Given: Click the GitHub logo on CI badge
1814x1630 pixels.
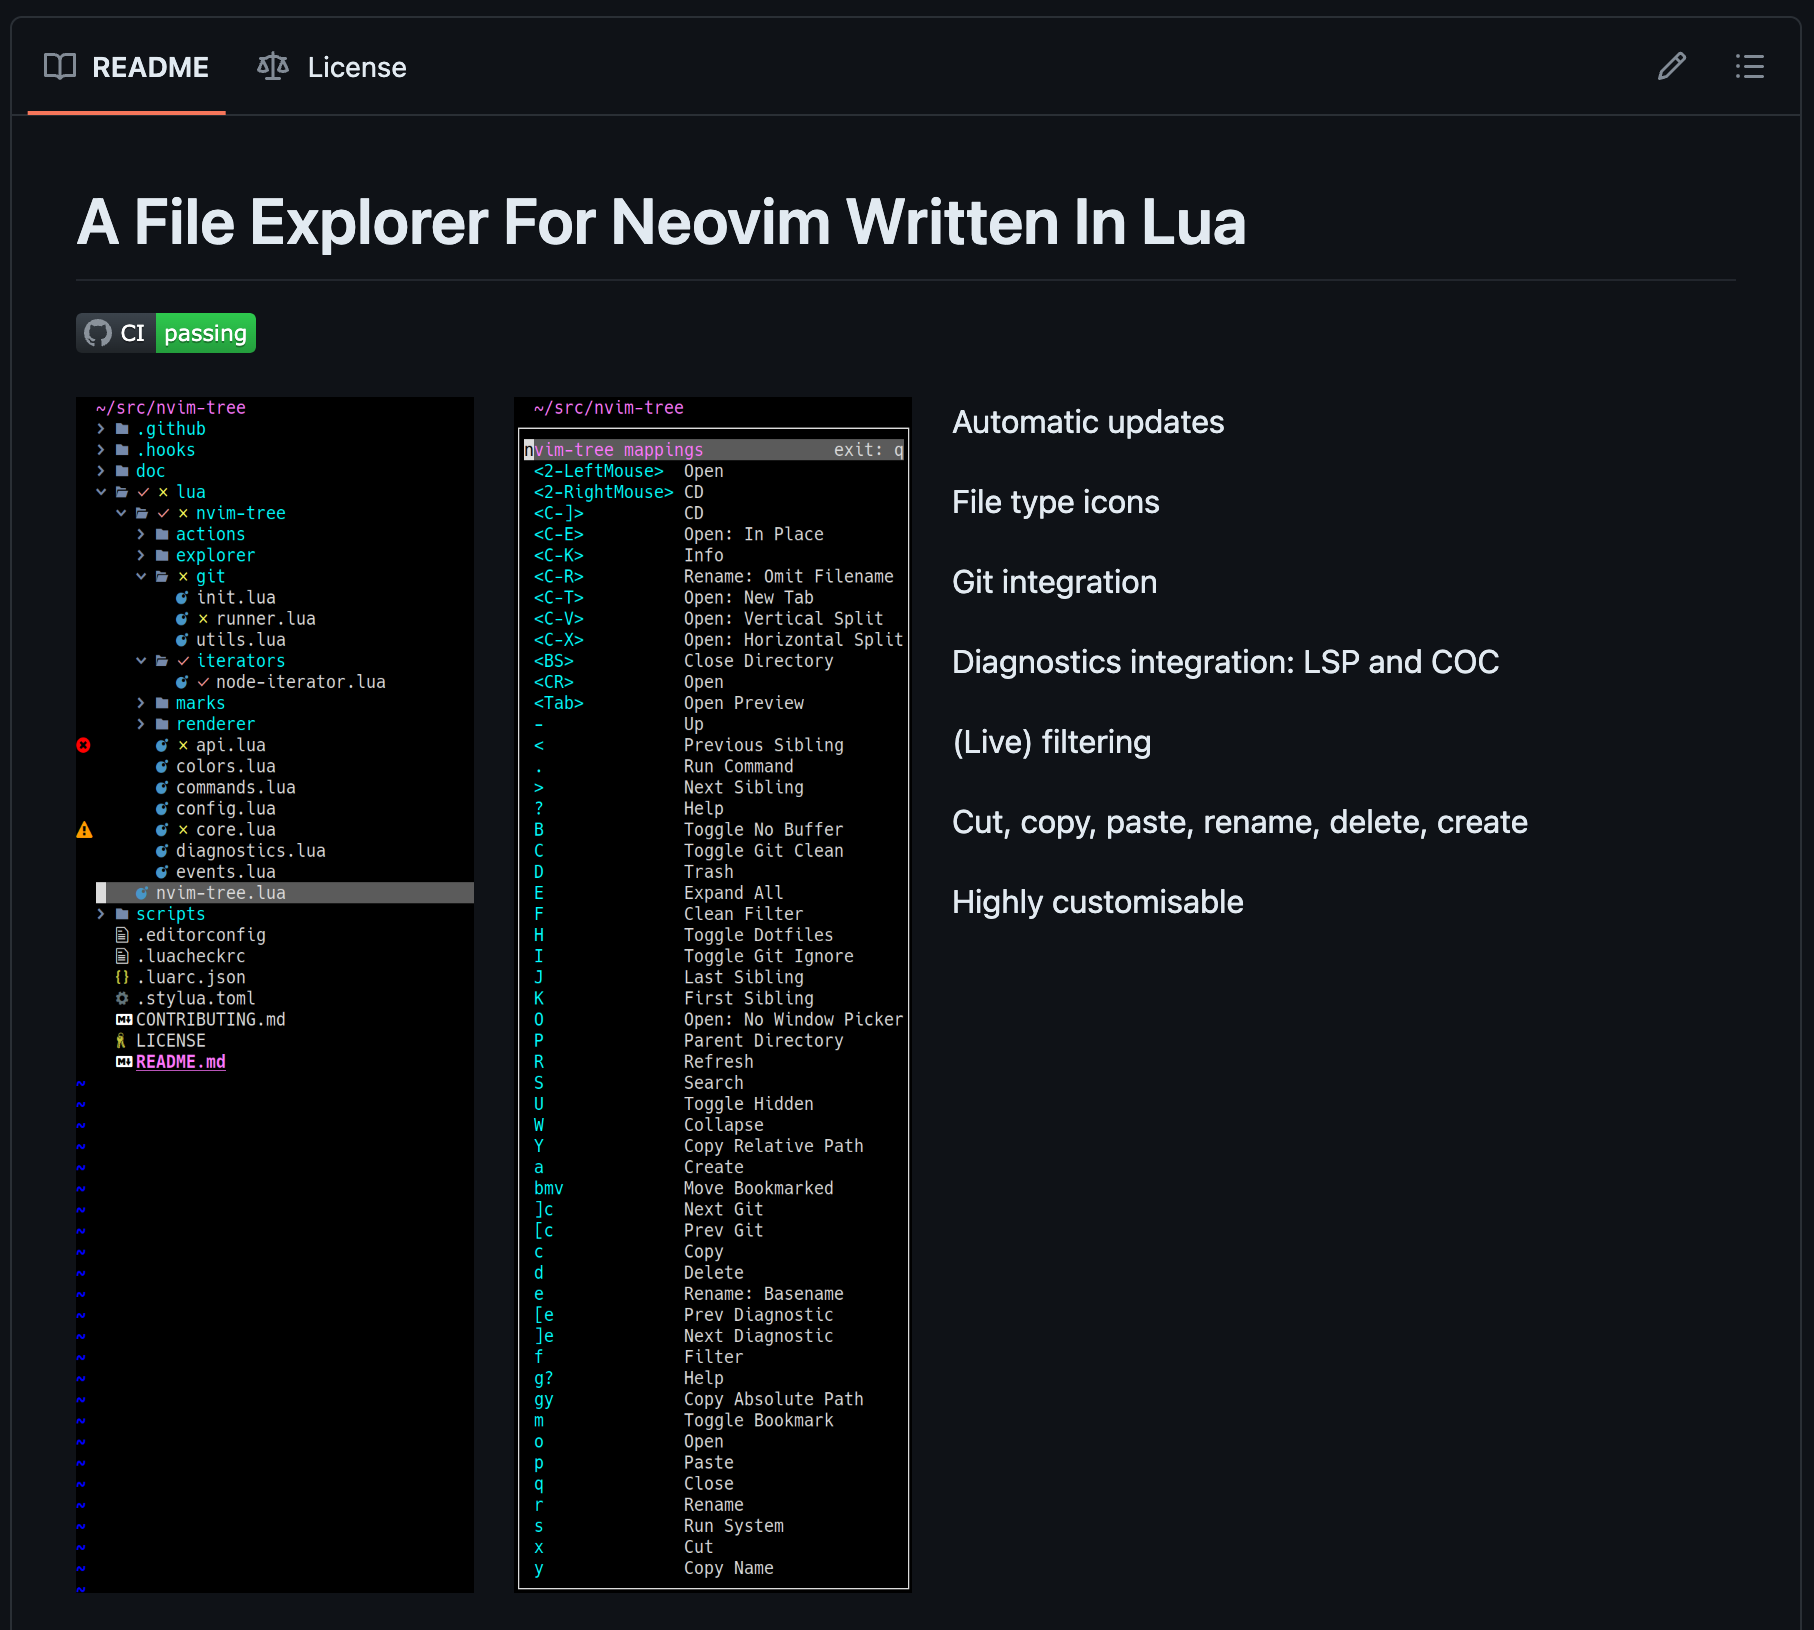Looking at the screenshot, I should [98, 333].
